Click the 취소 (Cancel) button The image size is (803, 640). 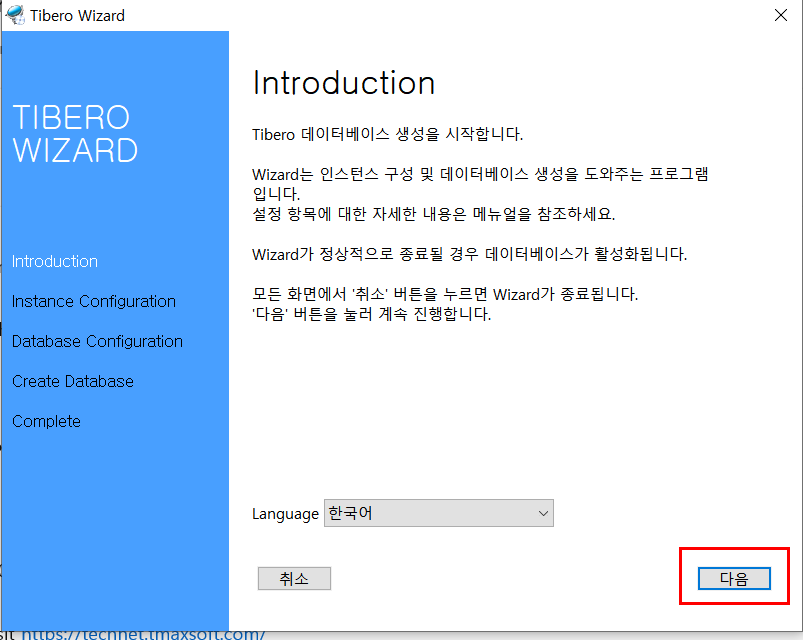pos(294,579)
